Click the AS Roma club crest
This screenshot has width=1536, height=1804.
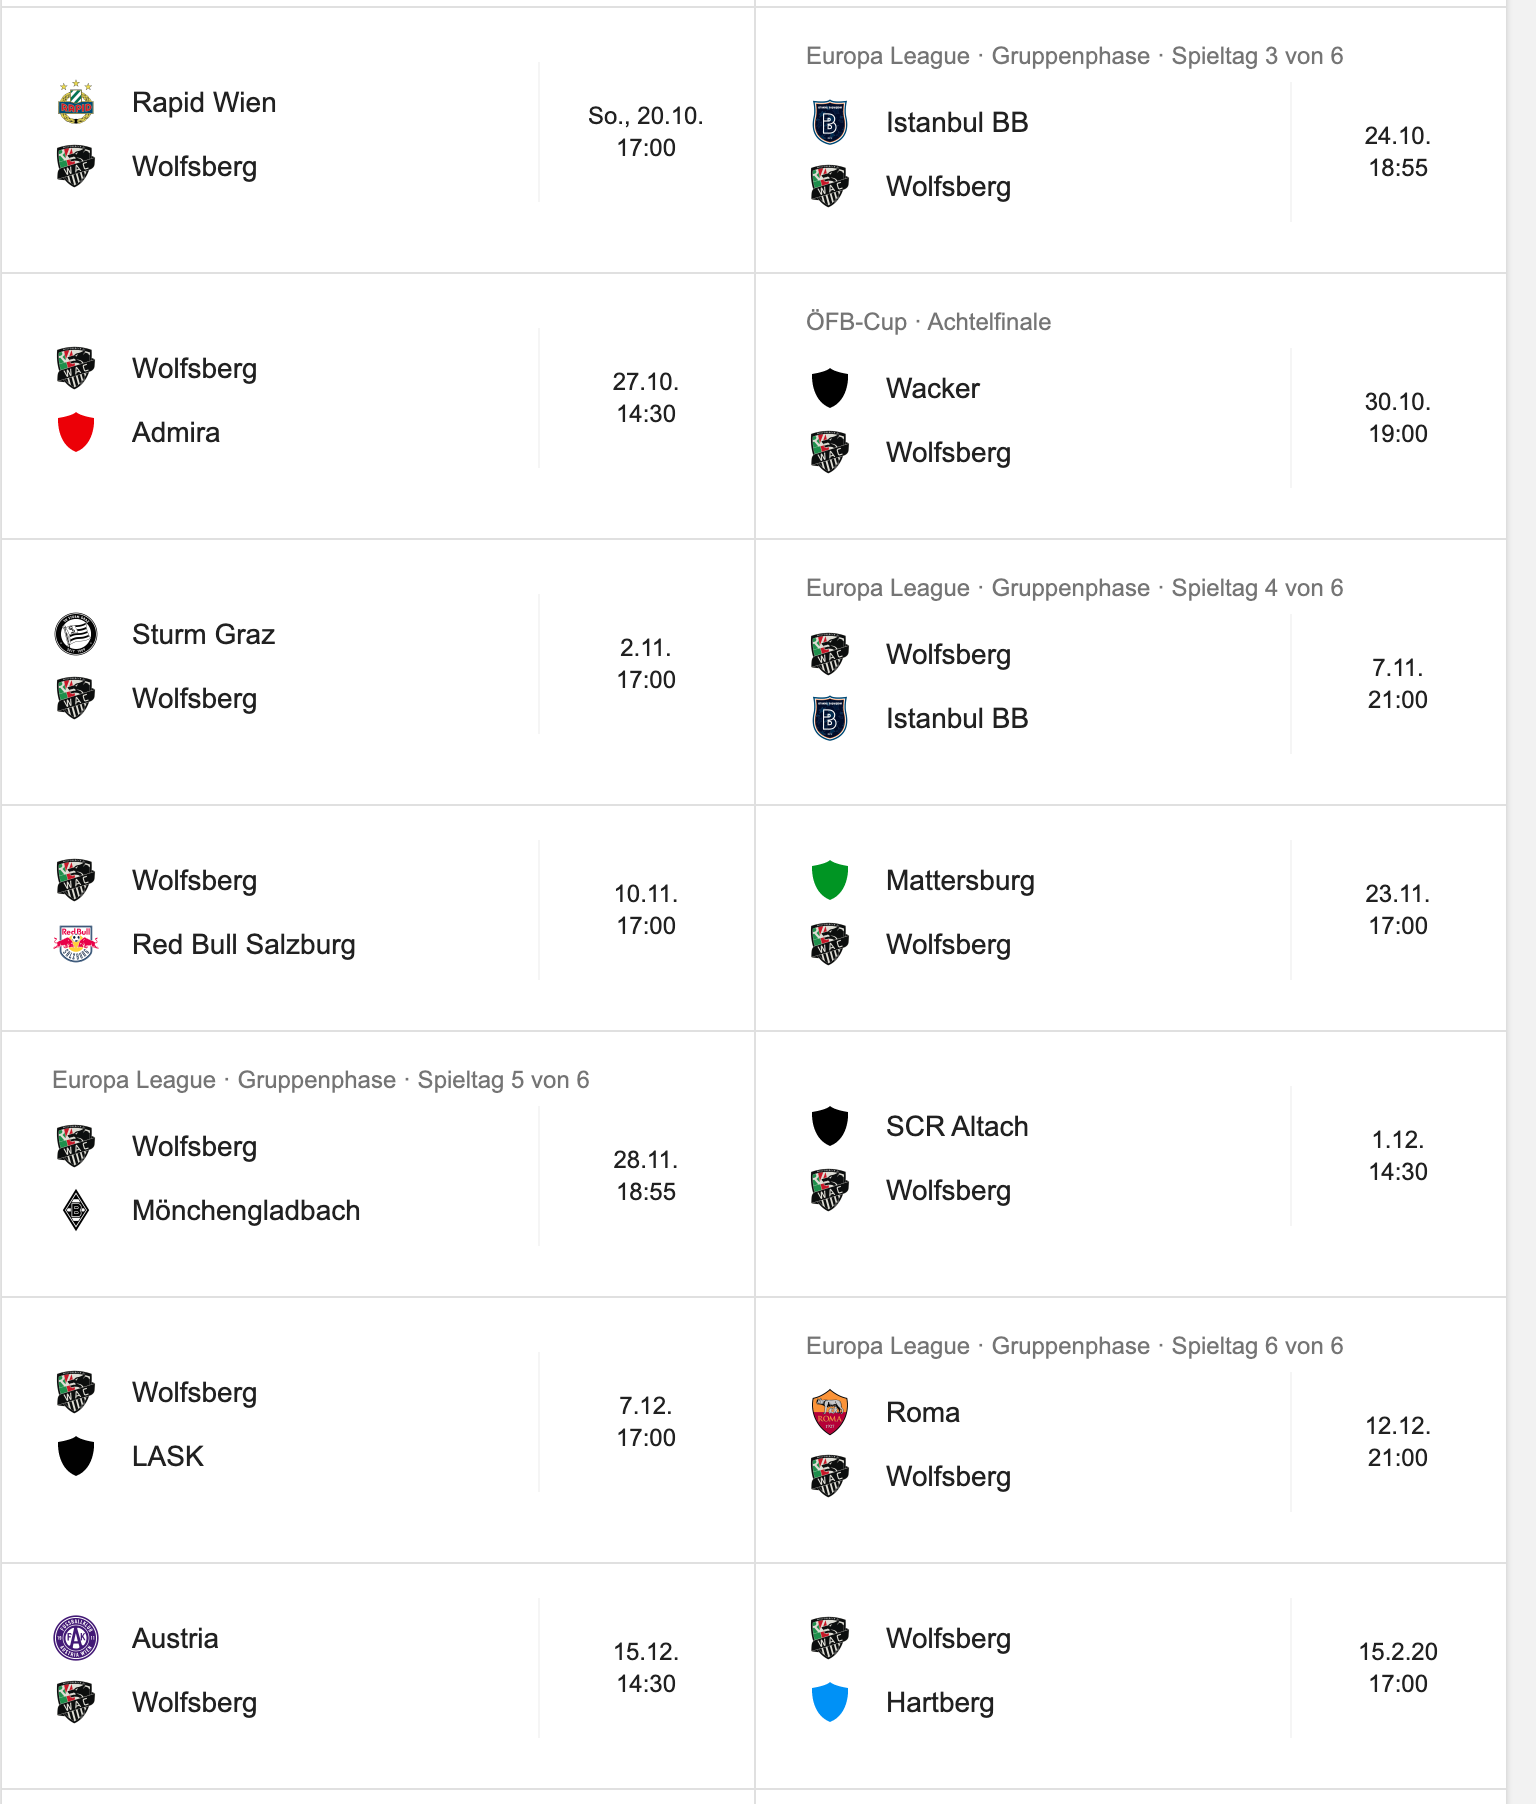830,1412
